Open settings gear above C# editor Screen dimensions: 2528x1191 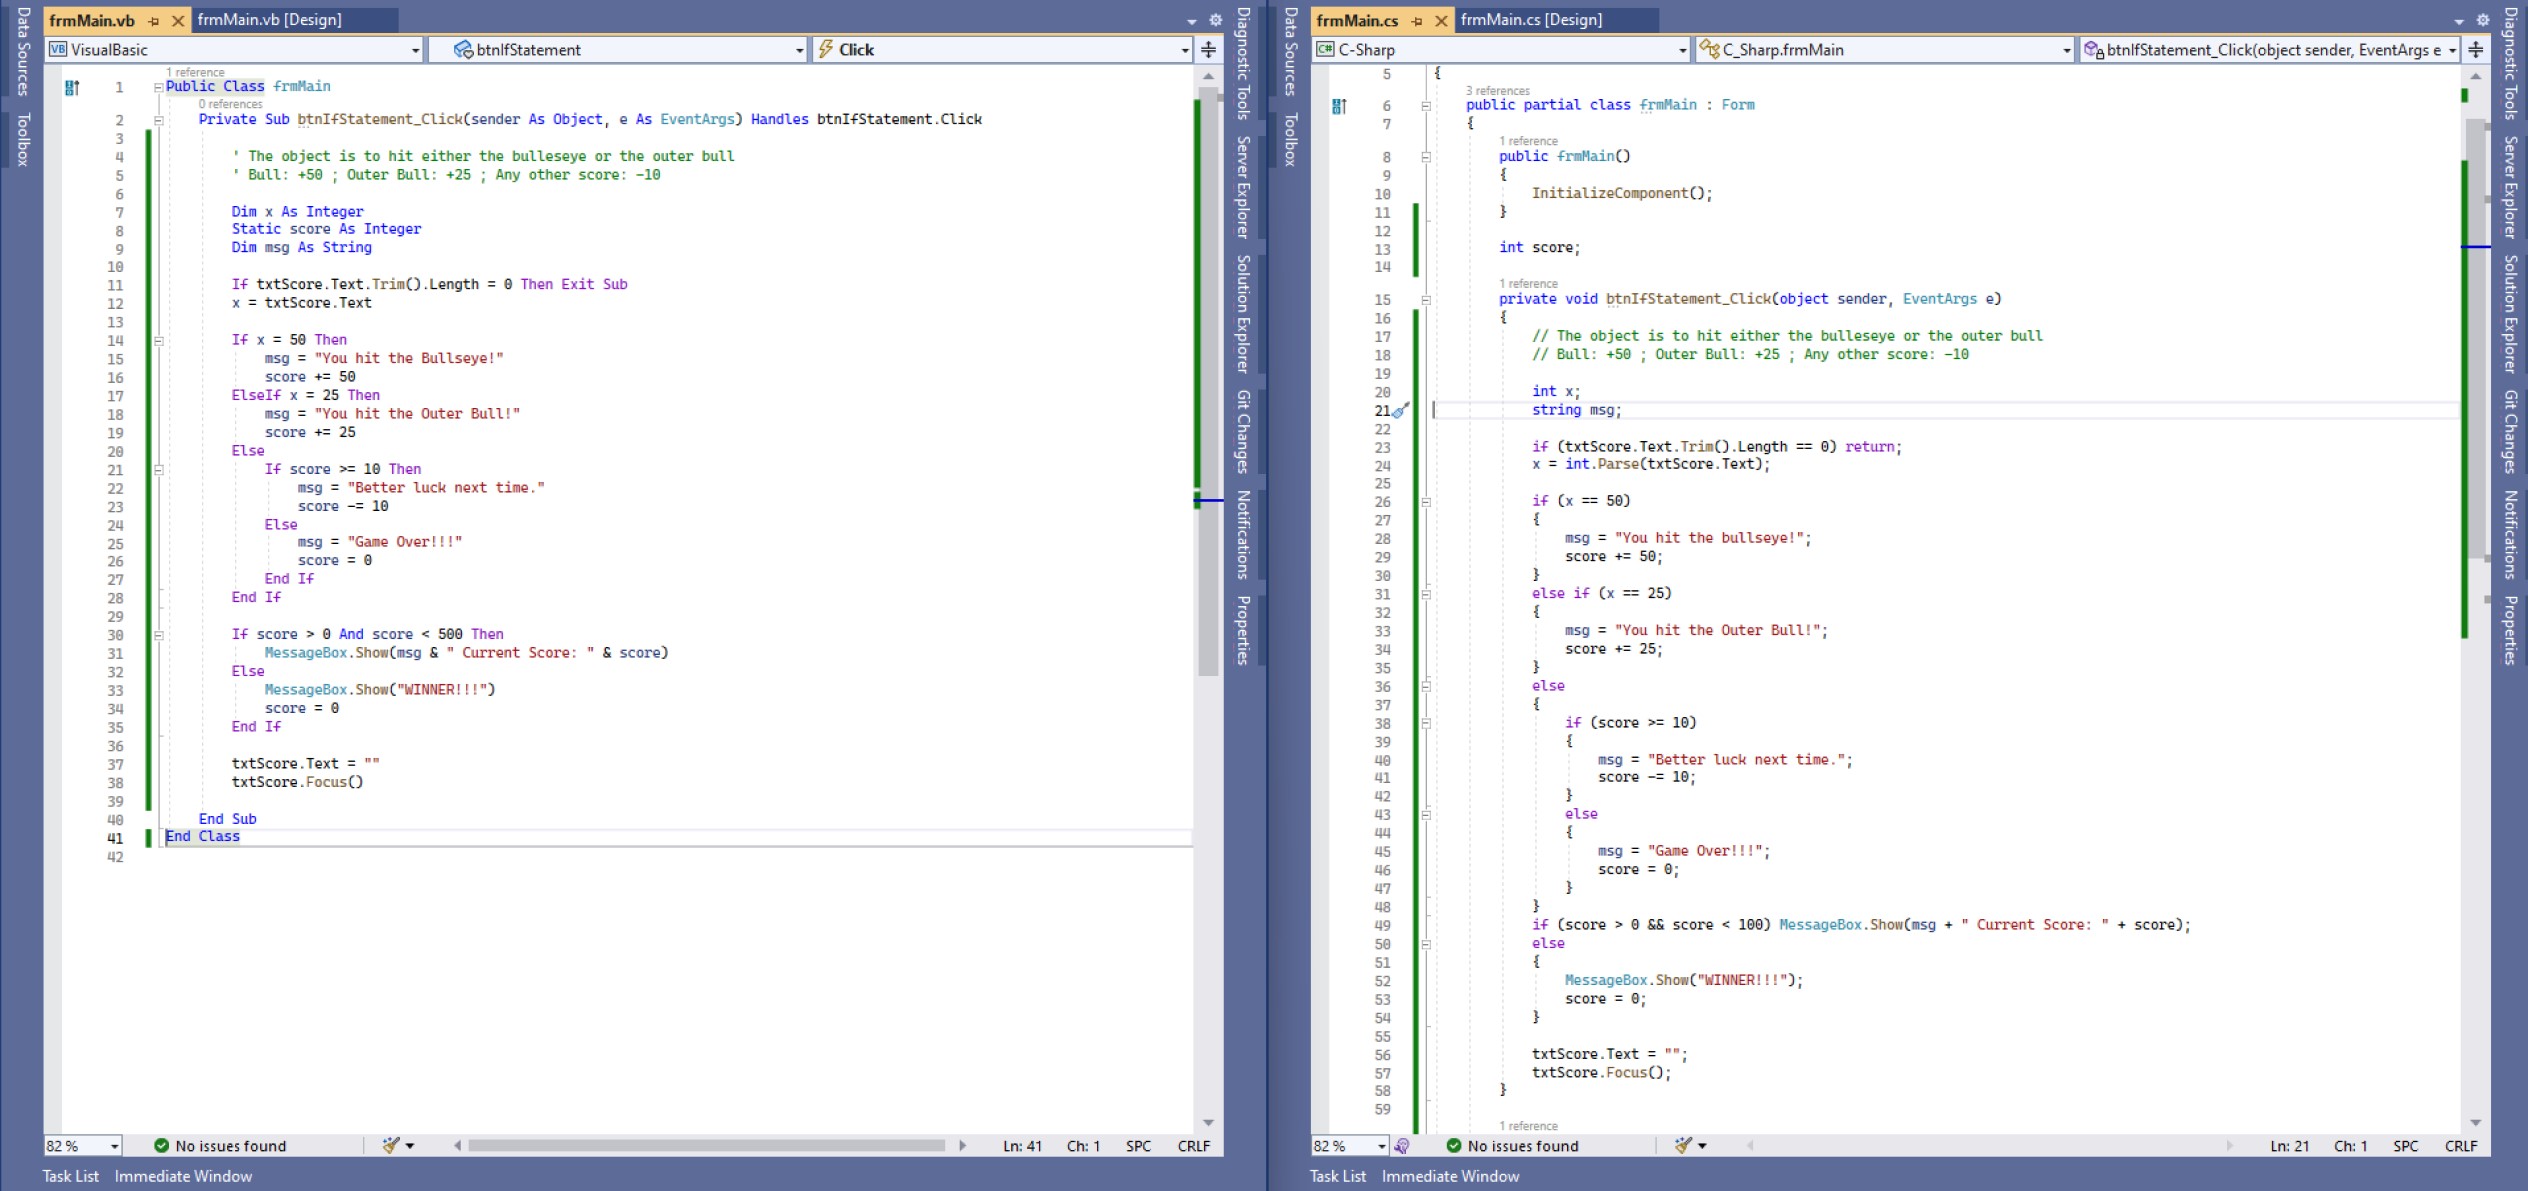pyautogui.click(x=2483, y=20)
